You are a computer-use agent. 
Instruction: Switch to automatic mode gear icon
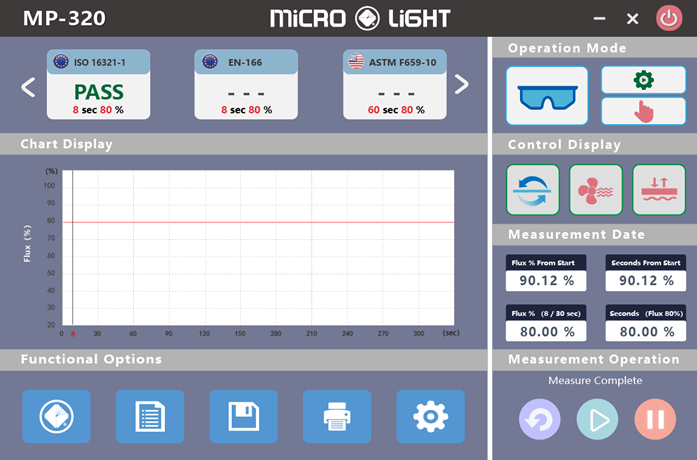[643, 80]
